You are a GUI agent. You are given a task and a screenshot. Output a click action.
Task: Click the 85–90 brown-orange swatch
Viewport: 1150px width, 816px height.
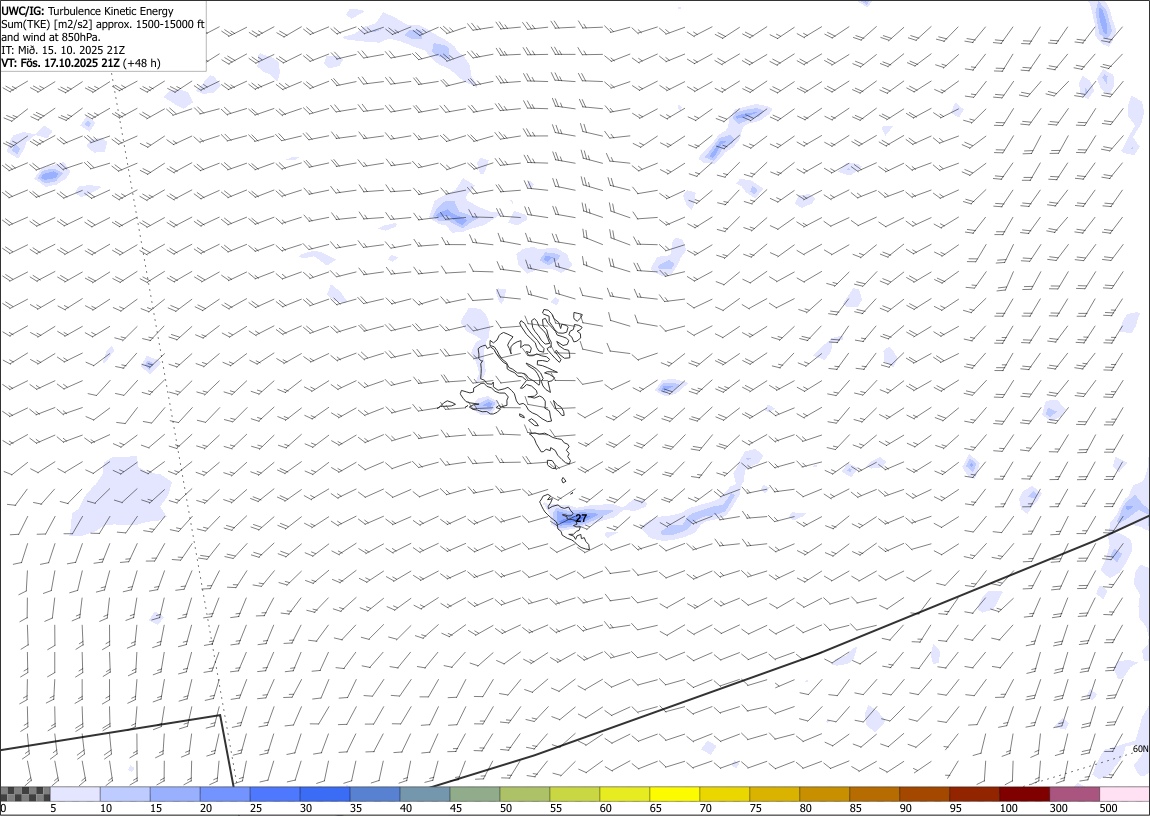pyautogui.click(x=874, y=794)
